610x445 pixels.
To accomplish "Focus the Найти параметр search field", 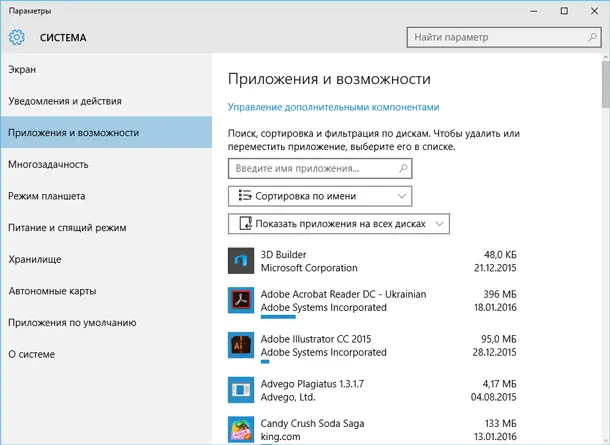I will [x=504, y=37].
